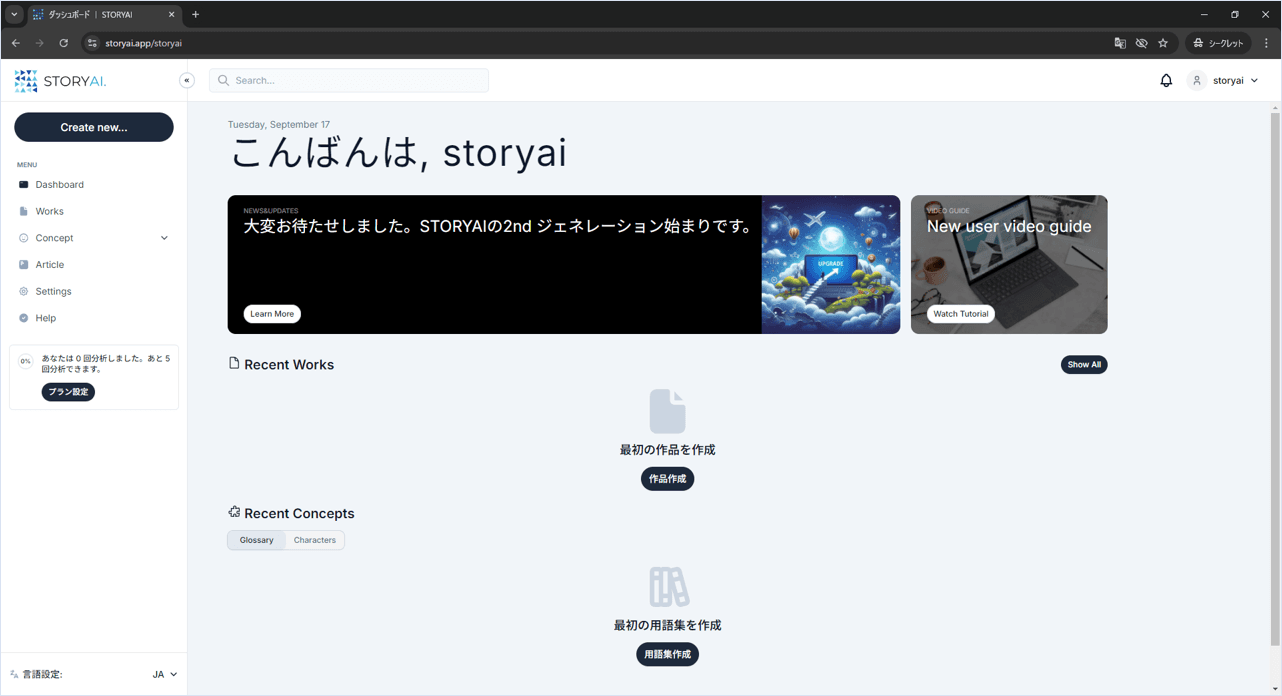Click the Dashboard icon in sidebar
This screenshot has height=696, width=1282.
tap(24, 184)
